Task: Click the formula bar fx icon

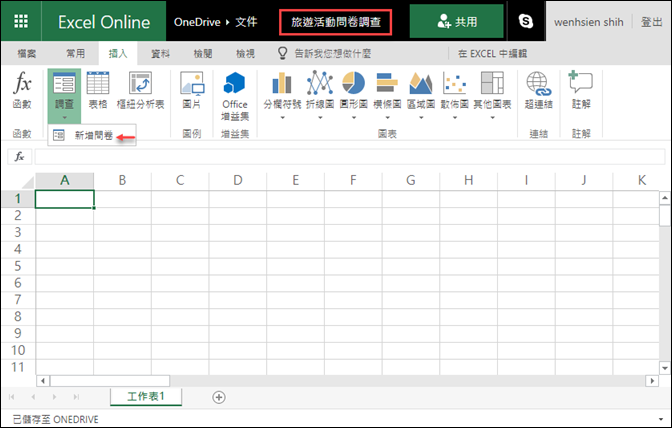Action: 19,157
